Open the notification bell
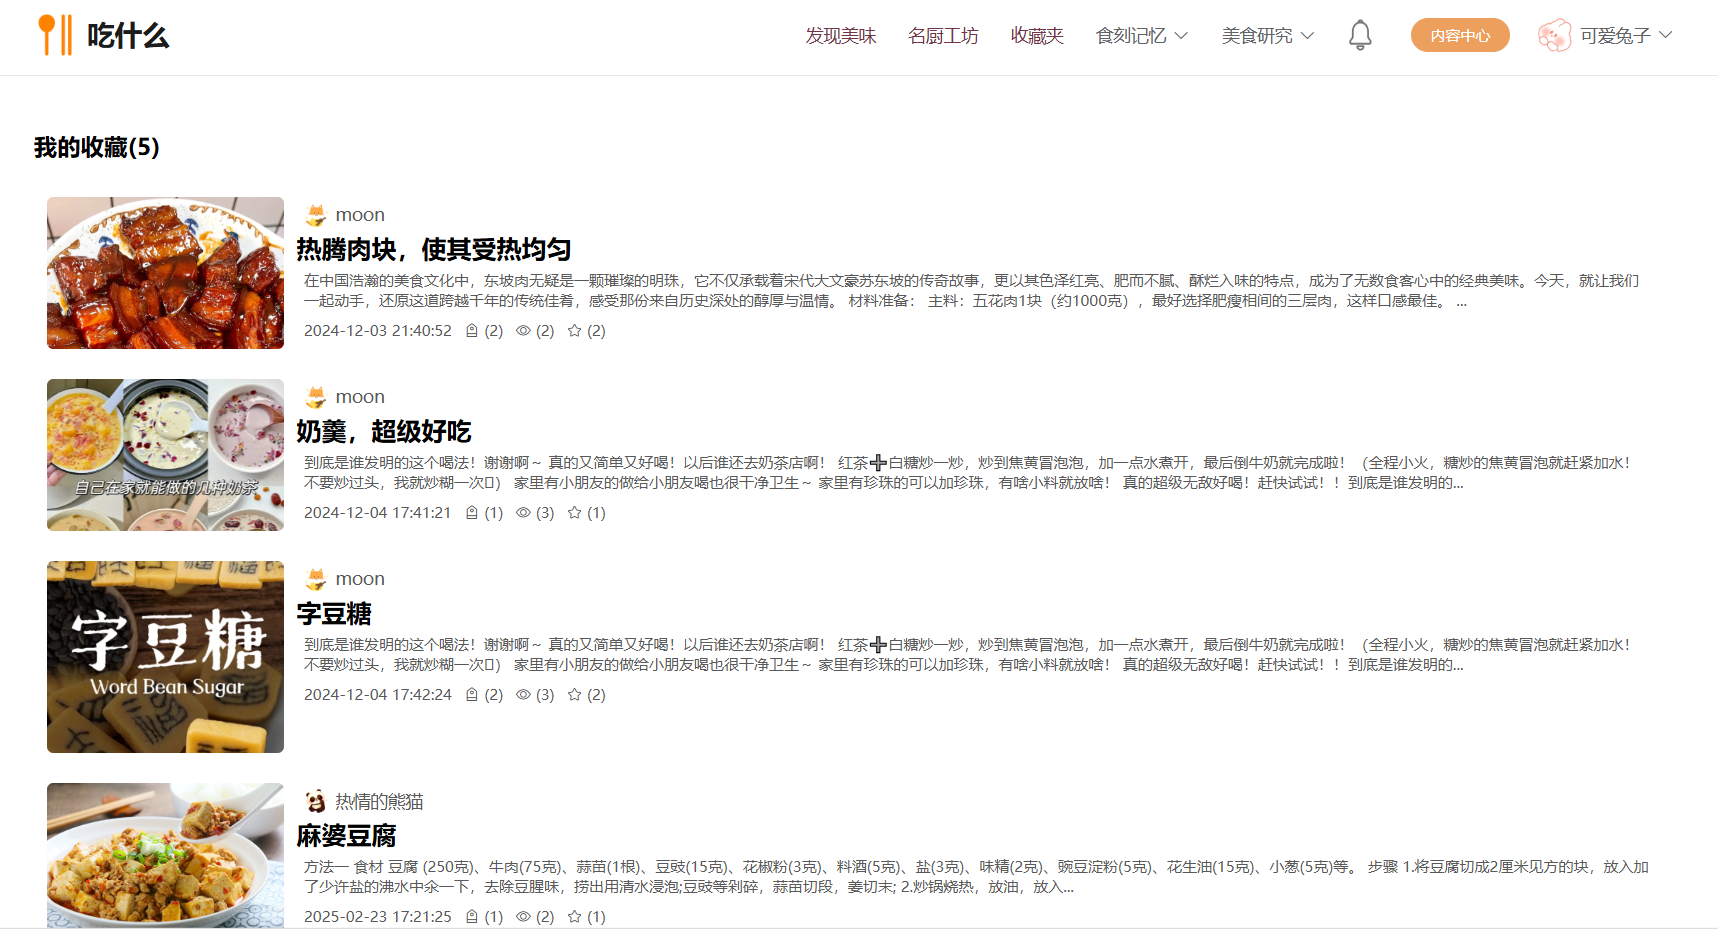 point(1360,35)
